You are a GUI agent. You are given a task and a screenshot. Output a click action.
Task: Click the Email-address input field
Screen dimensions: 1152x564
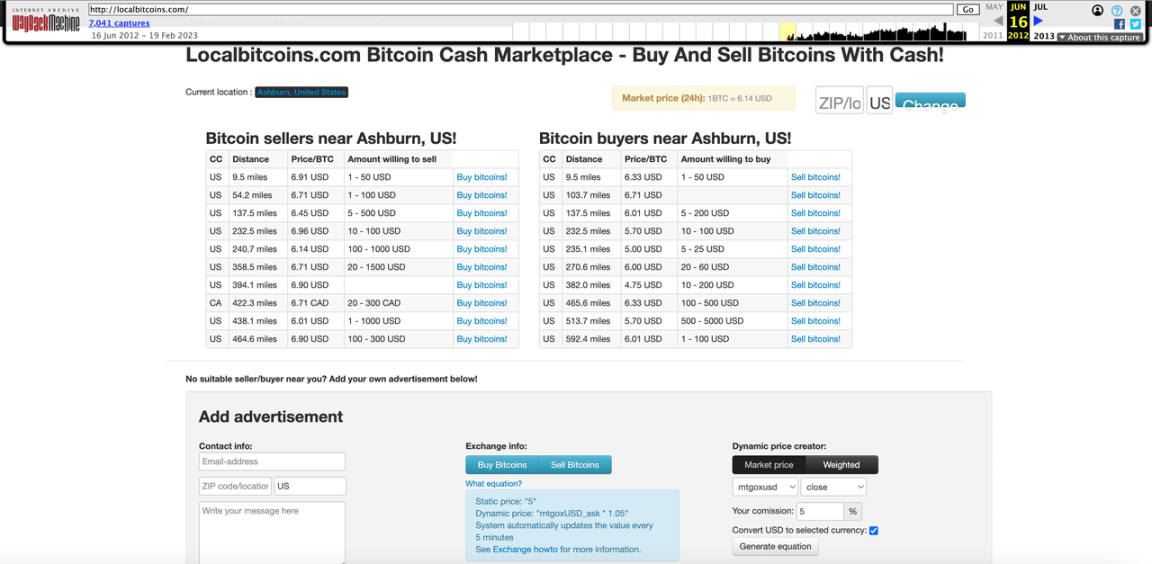[272, 462]
